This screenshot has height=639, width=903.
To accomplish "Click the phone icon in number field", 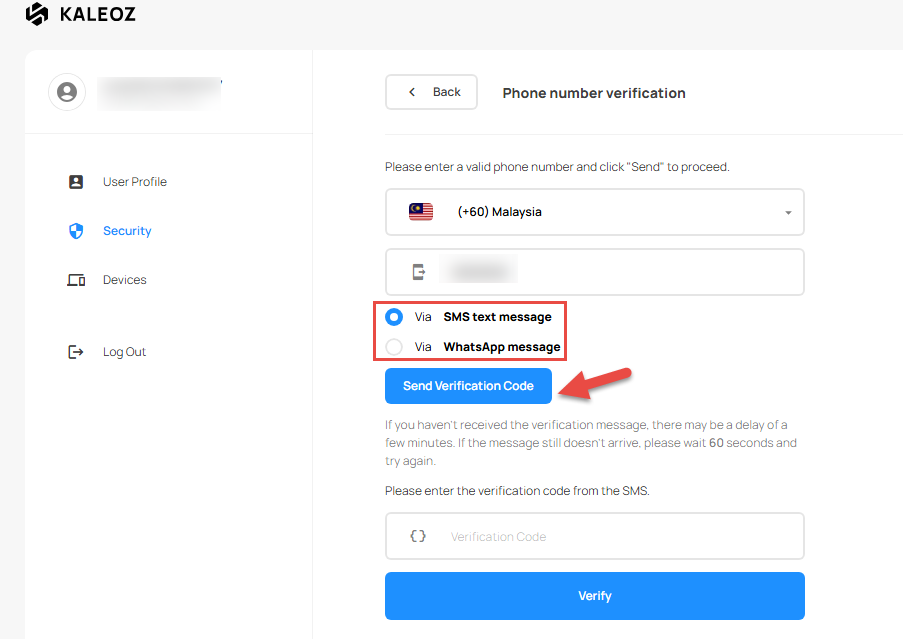I will point(419,272).
